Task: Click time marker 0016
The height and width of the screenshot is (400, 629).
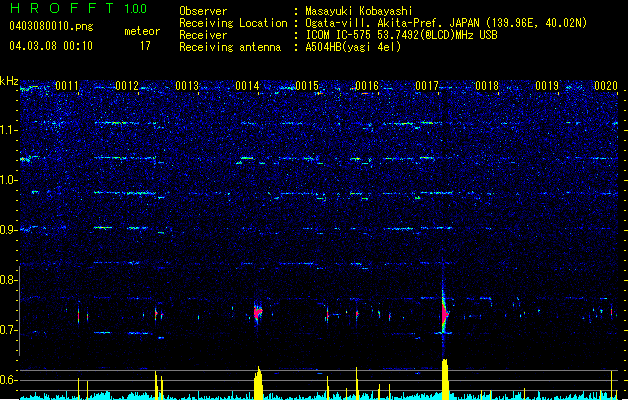Action: [367, 86]
